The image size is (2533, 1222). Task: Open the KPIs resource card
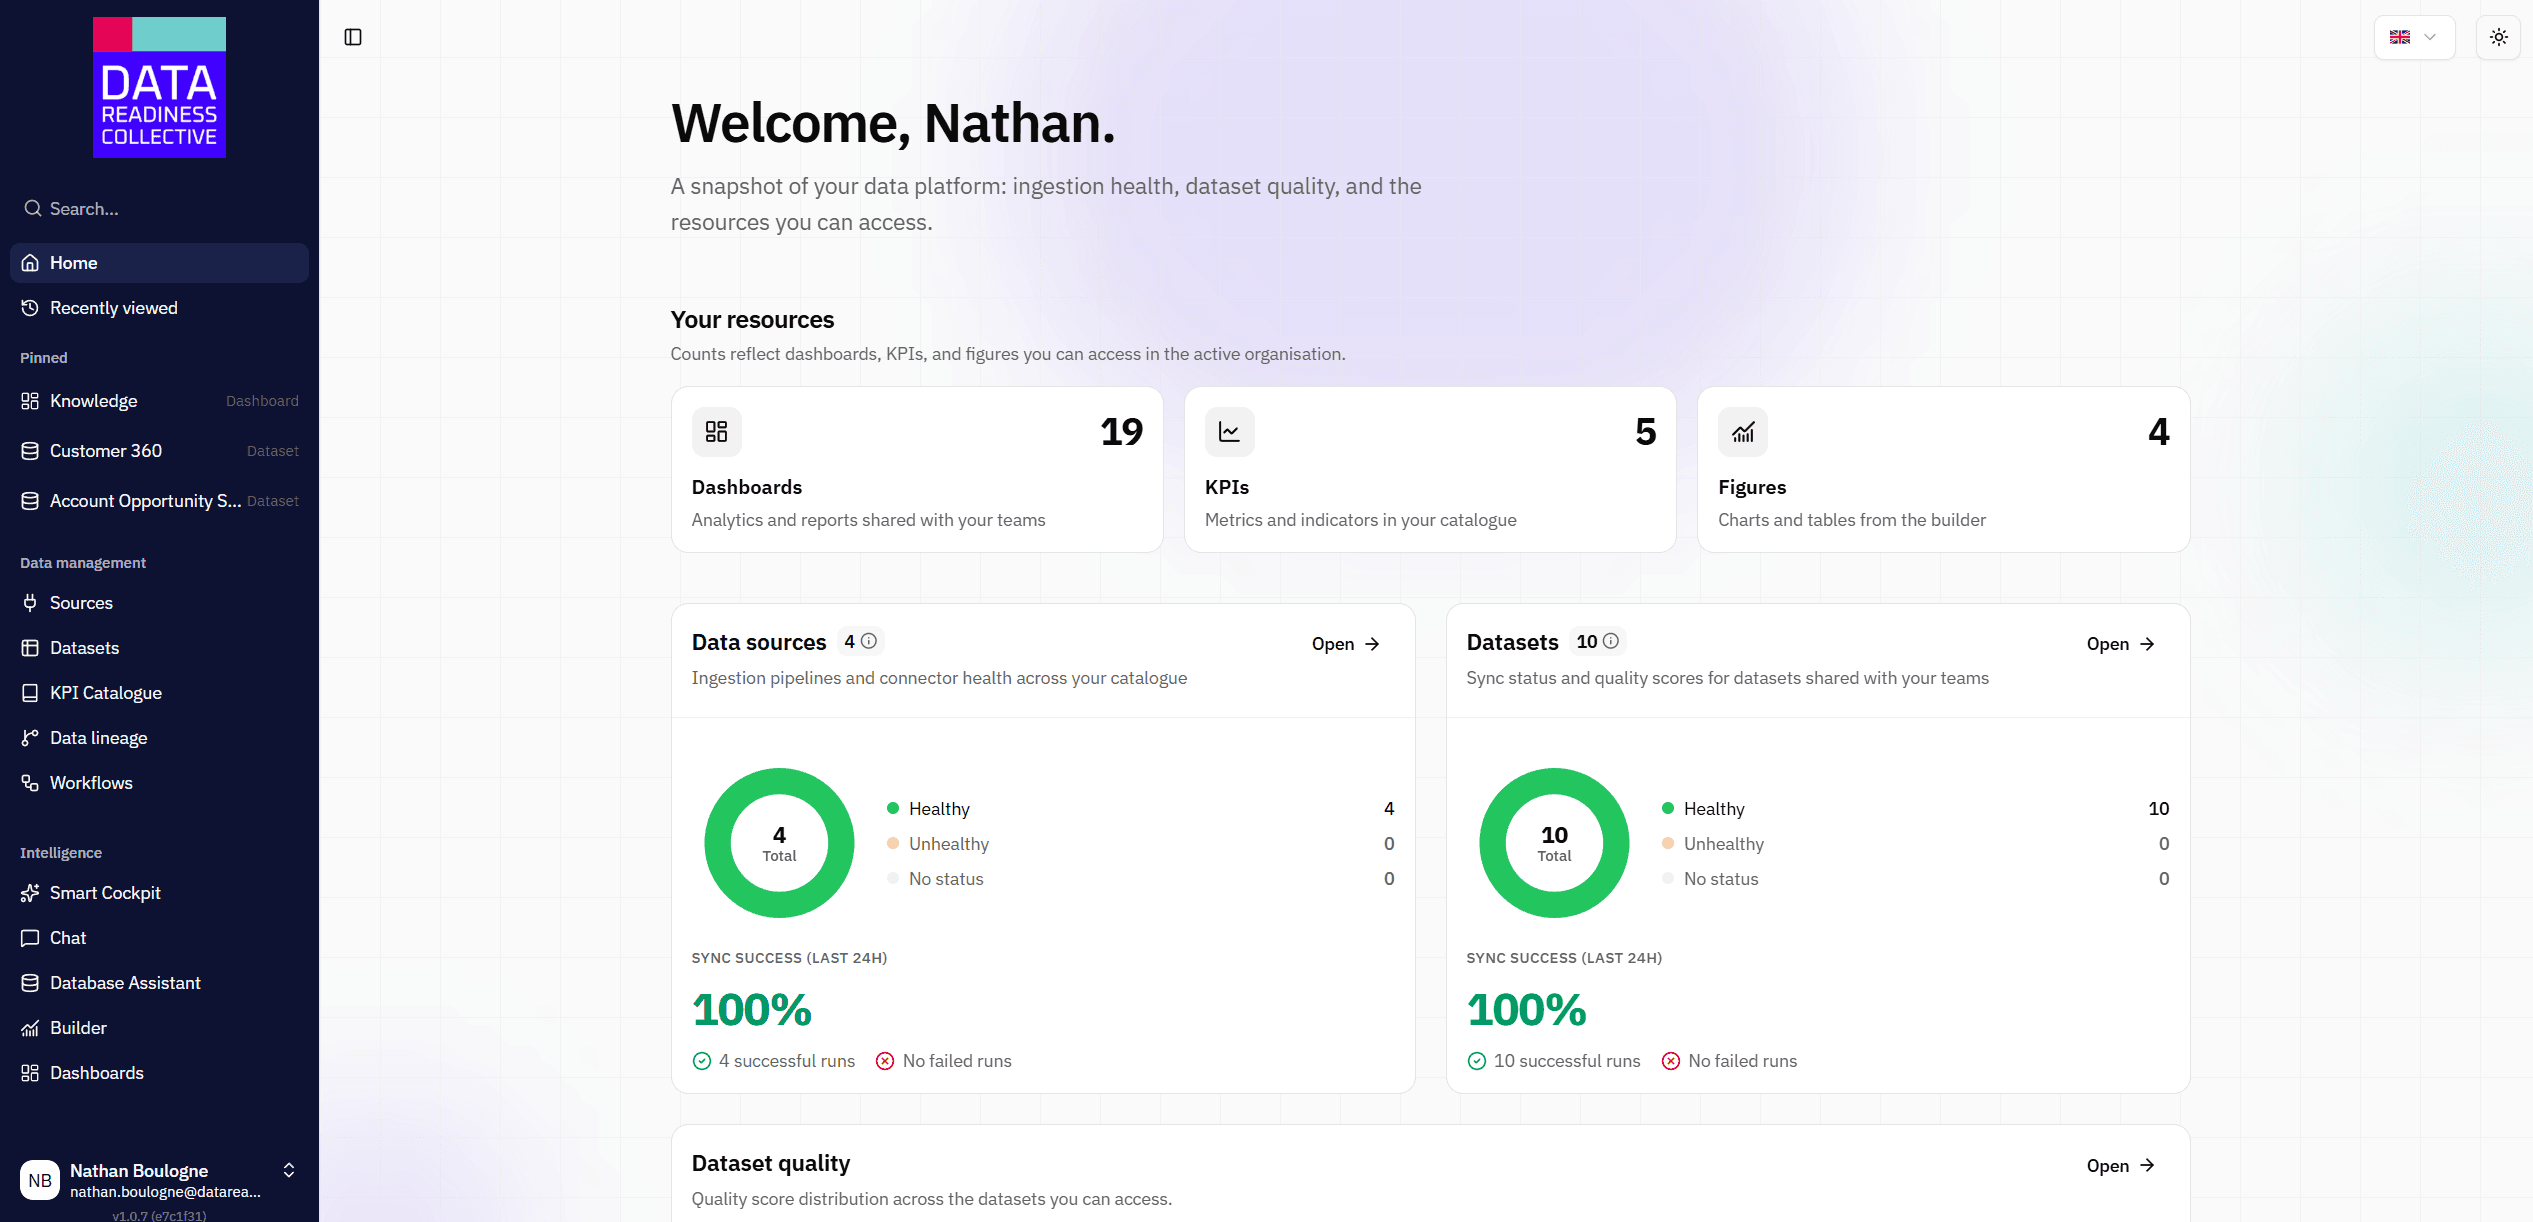coord(1430,470)
